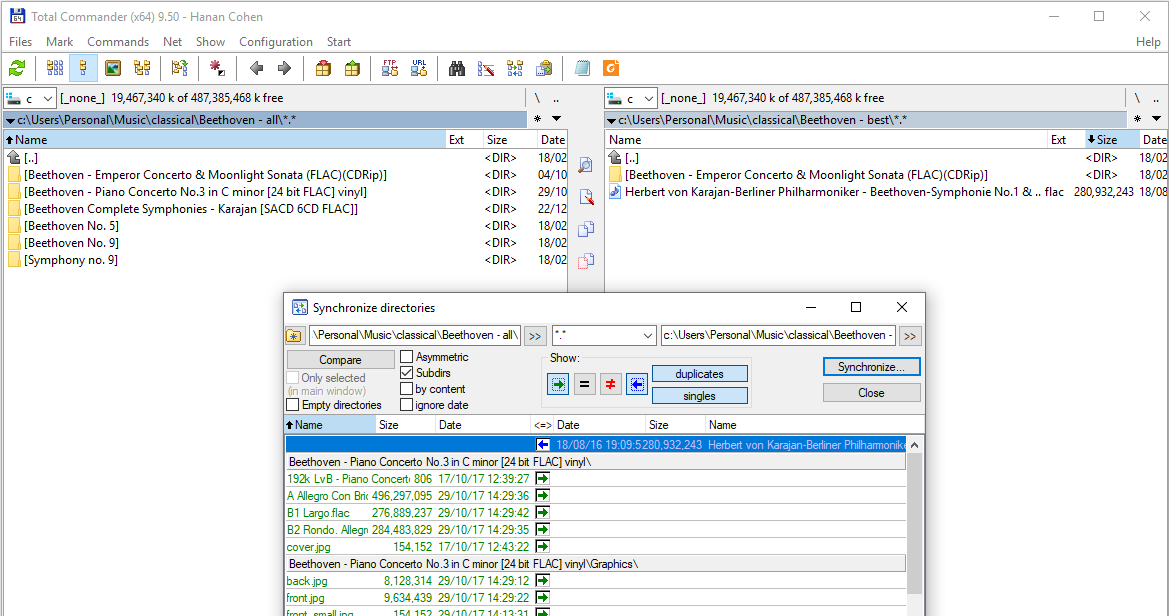This screenshot has width=1169, height=616.
Task: Click the left directory path field in dialog
Action: tap(415, 336)
